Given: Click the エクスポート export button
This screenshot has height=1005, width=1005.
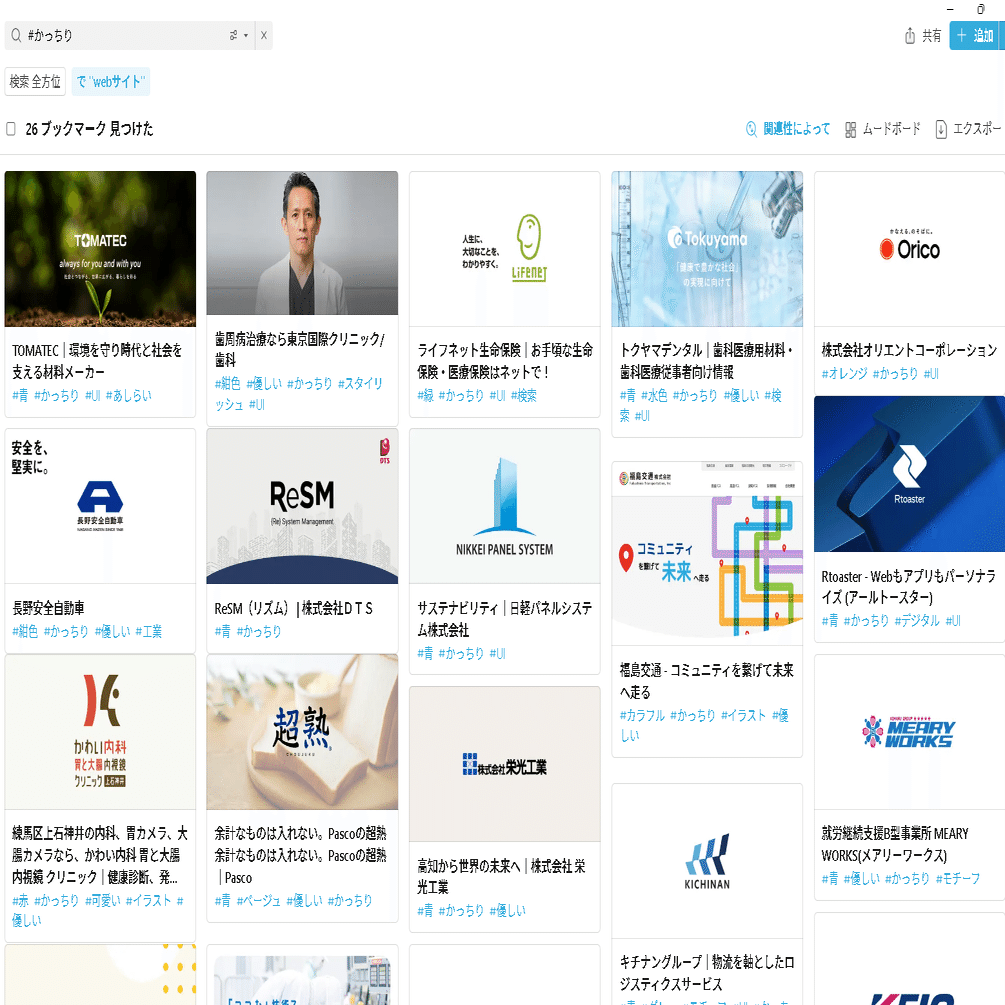Looking at the screenshot, I should click(969, 129).
